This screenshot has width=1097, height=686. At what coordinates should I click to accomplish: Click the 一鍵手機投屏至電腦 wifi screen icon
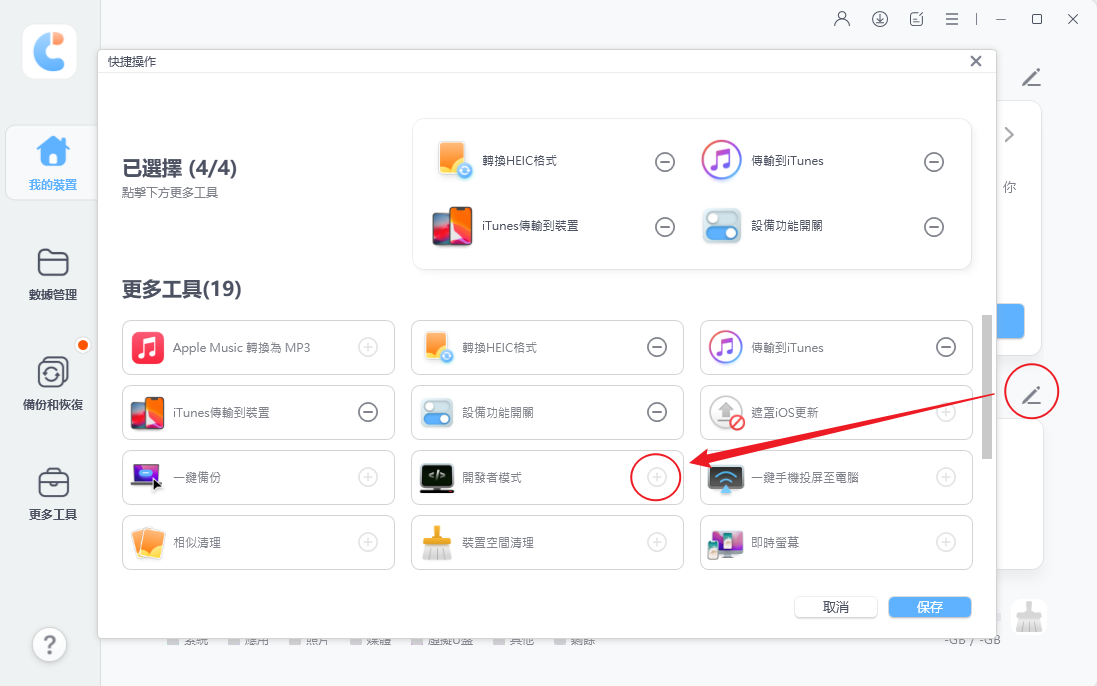[x=726, y=478]
